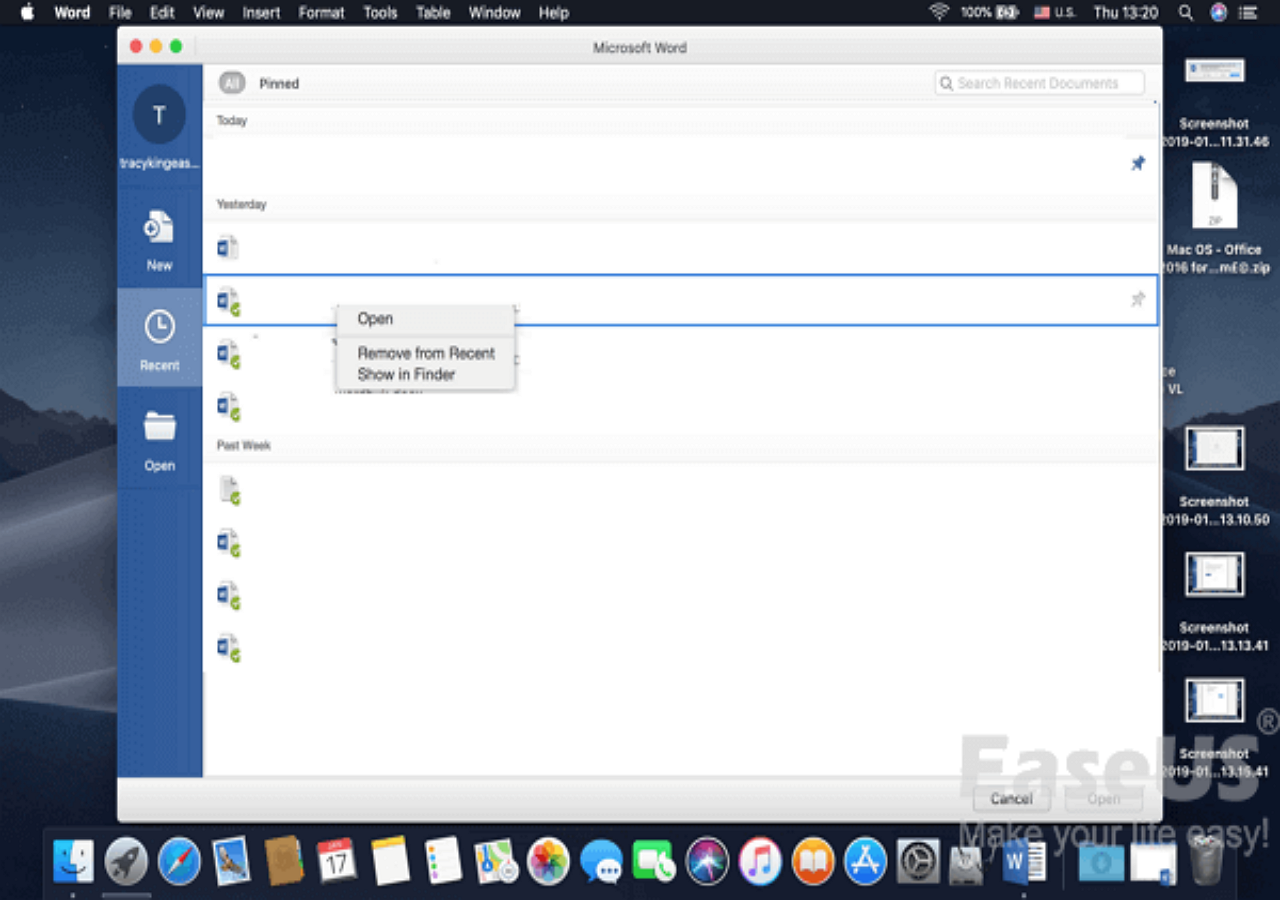This screenshot has width=1280, height=900.
Task: Open the Word application menu
Action: tap(72, 13)
